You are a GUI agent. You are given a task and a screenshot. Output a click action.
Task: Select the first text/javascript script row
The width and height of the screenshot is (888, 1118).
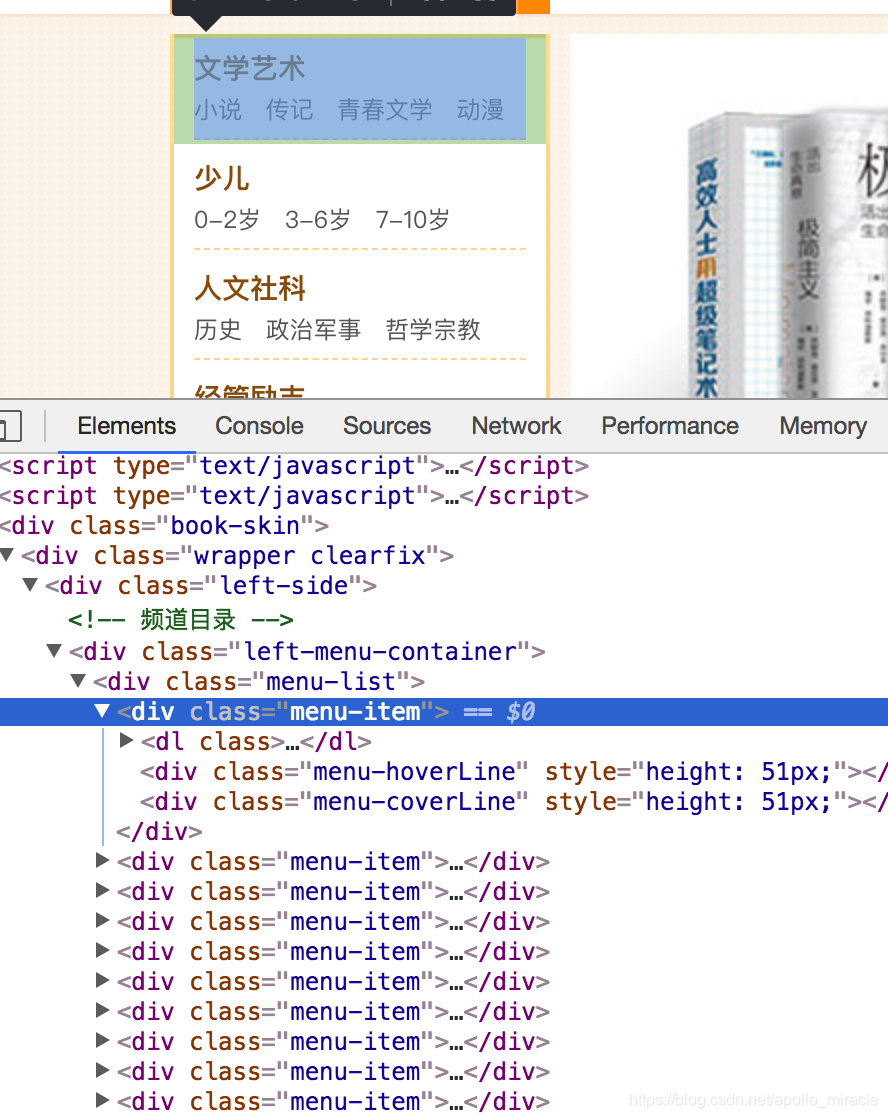pyautogui.click(x=295, y=466)
